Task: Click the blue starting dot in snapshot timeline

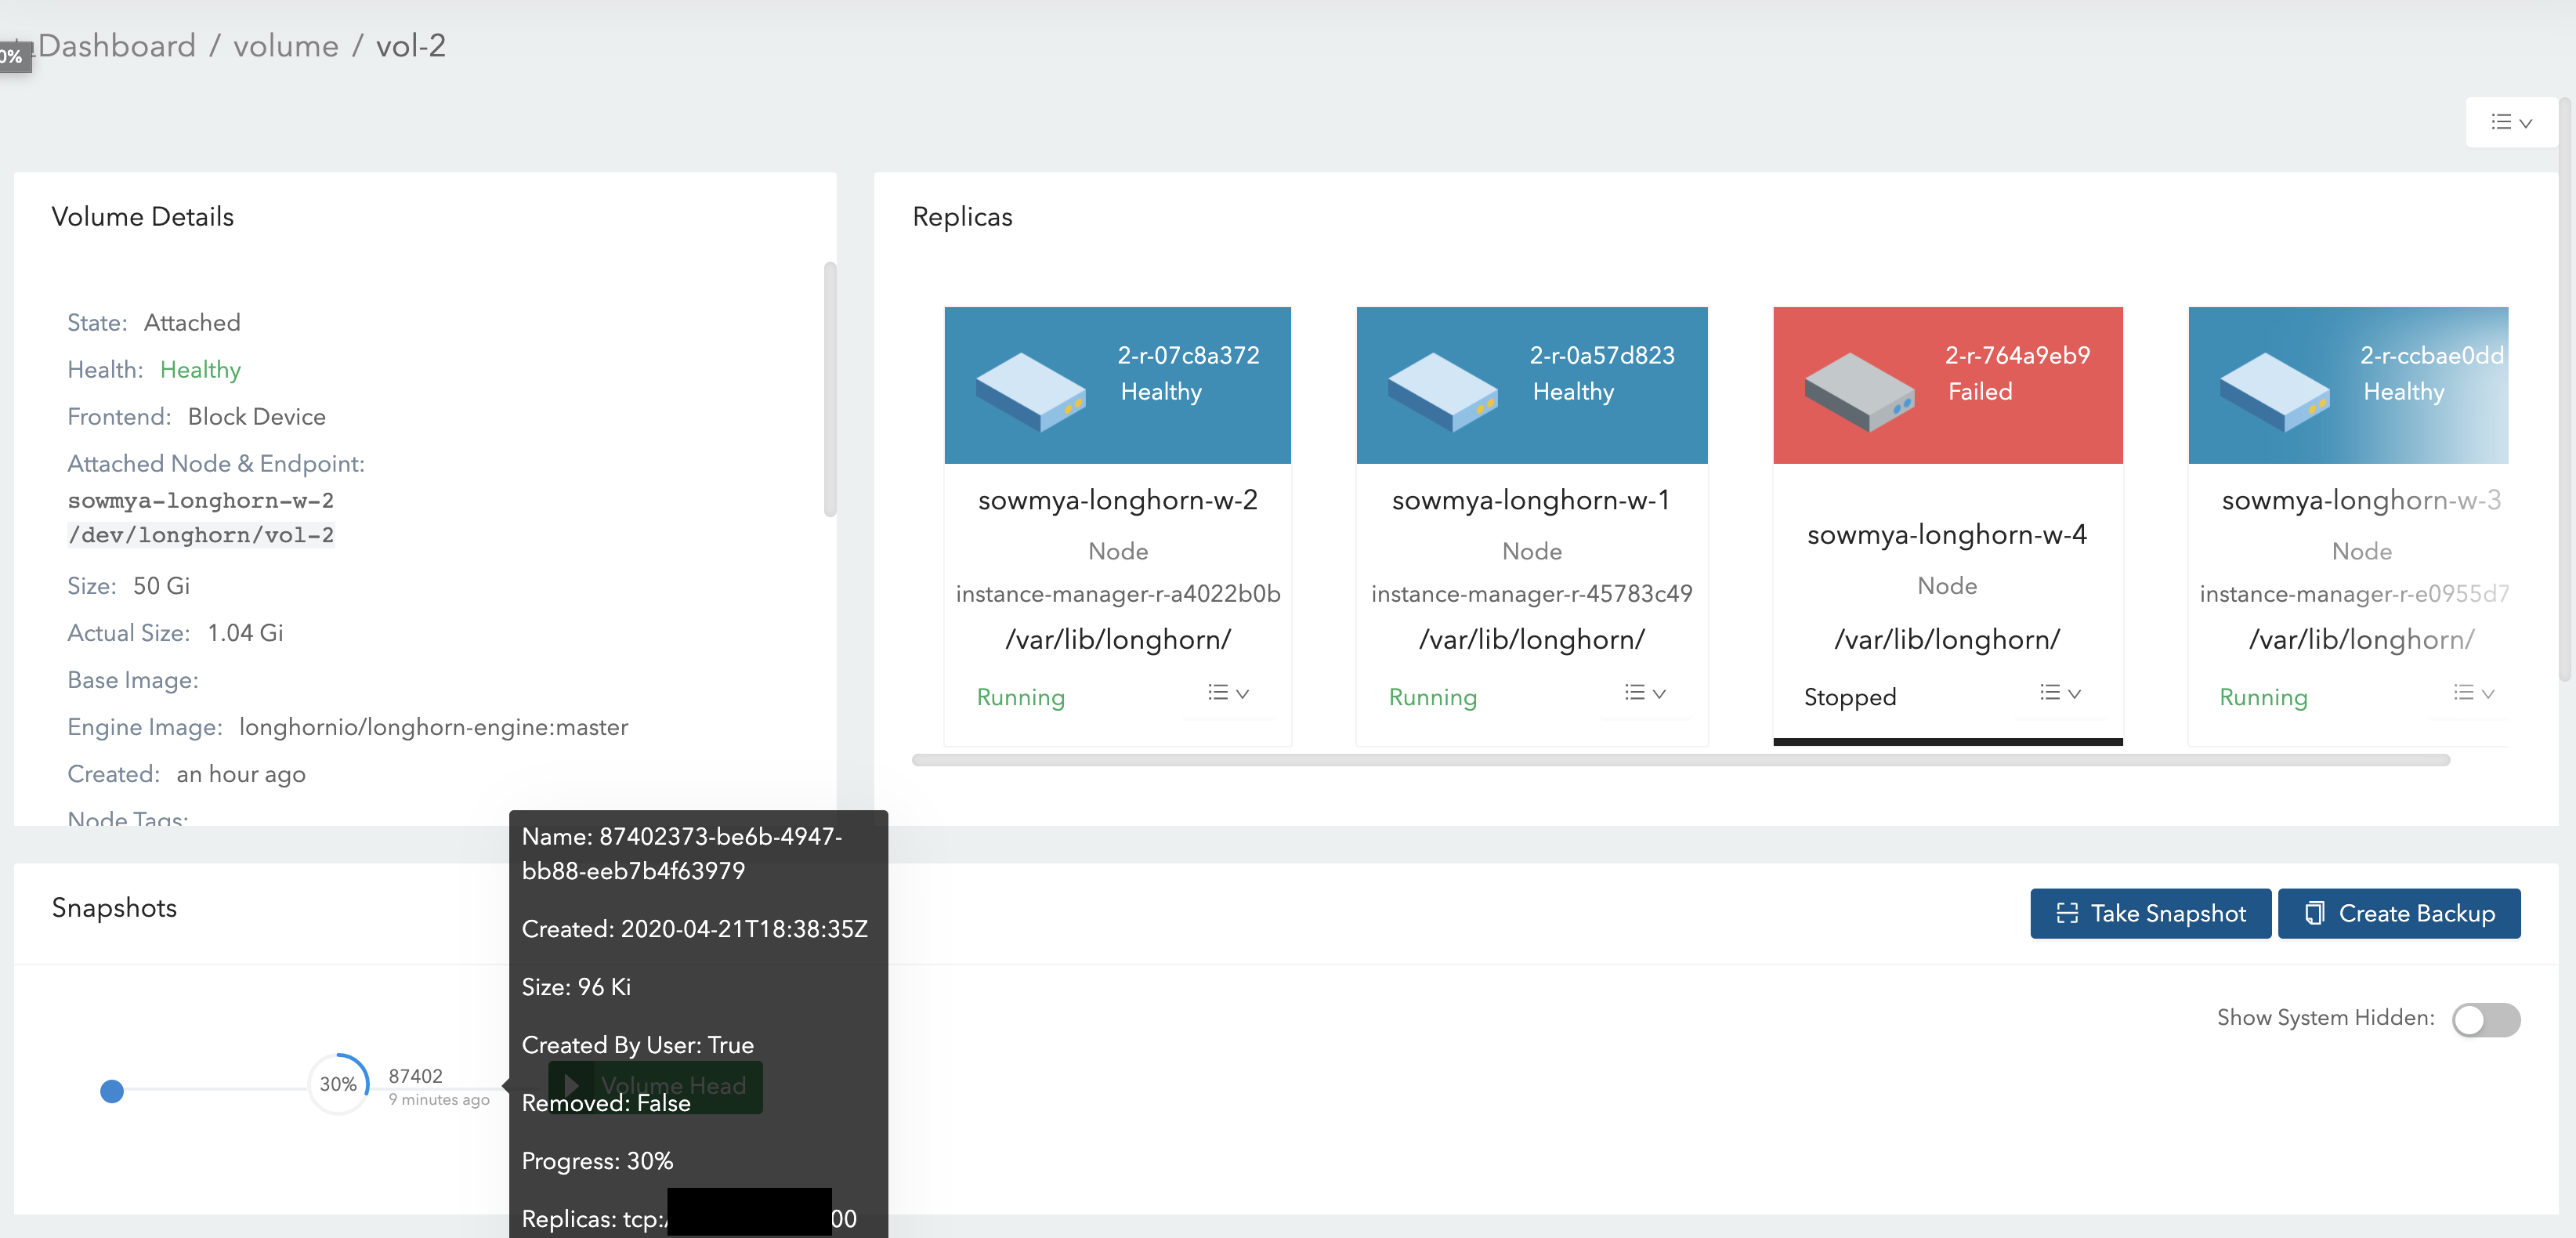Action: [x=112, y=1091]
